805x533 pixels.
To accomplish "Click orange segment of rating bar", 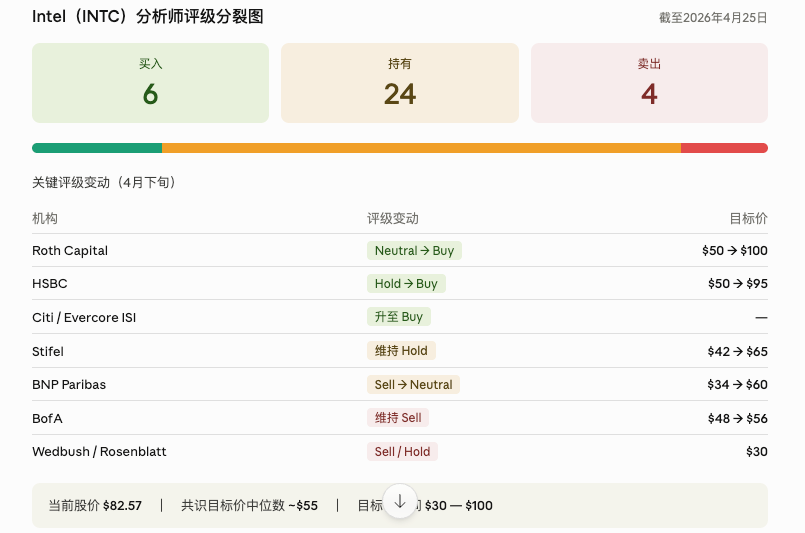I will (421, 148).
